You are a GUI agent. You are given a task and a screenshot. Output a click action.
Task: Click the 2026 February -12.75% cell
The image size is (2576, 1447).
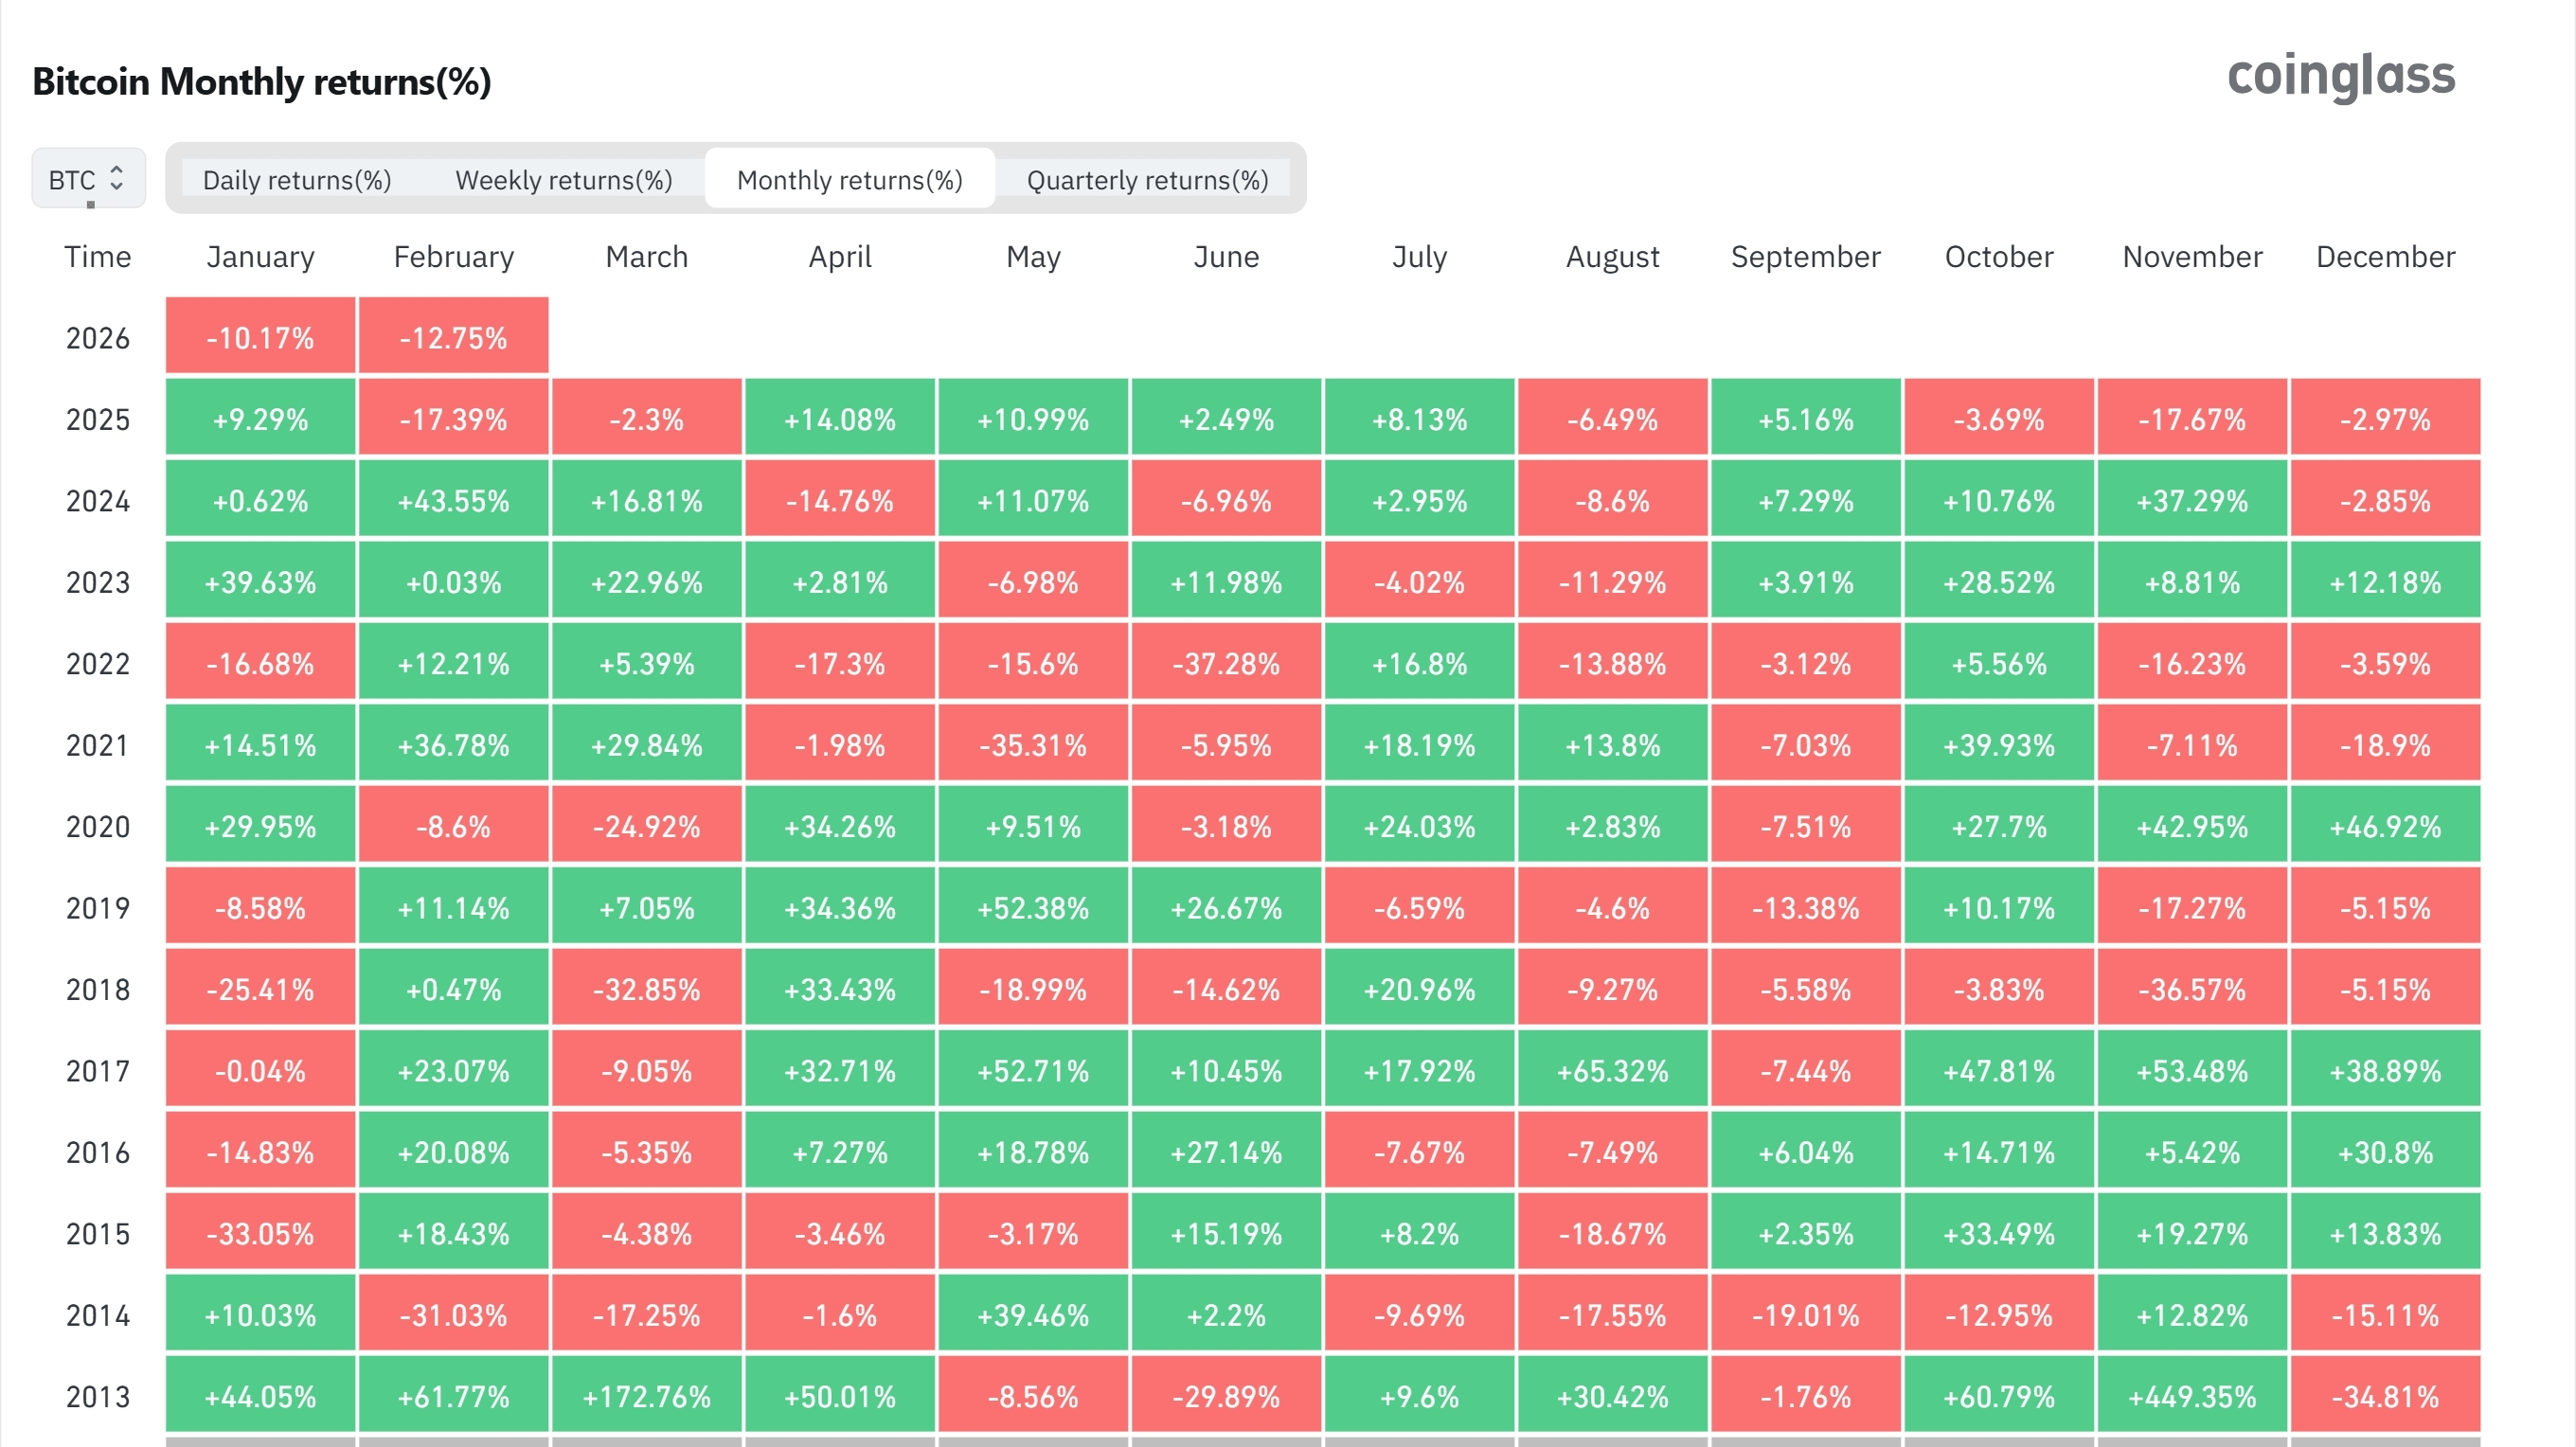coord(453,337)
